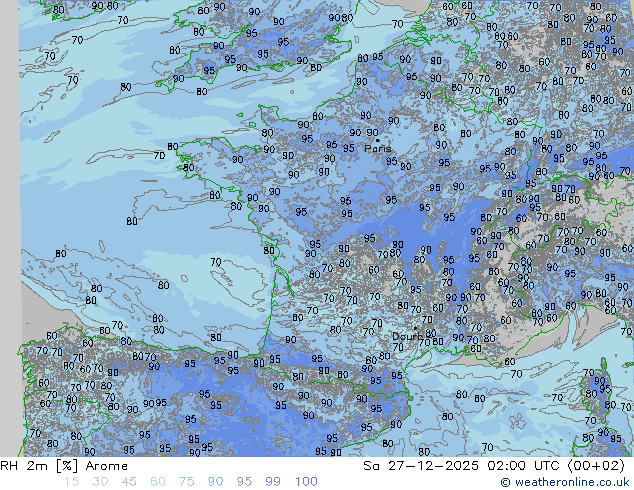Click the city label beginning with Dourb
Screen dimensions: 634x490
coord(408,336)
